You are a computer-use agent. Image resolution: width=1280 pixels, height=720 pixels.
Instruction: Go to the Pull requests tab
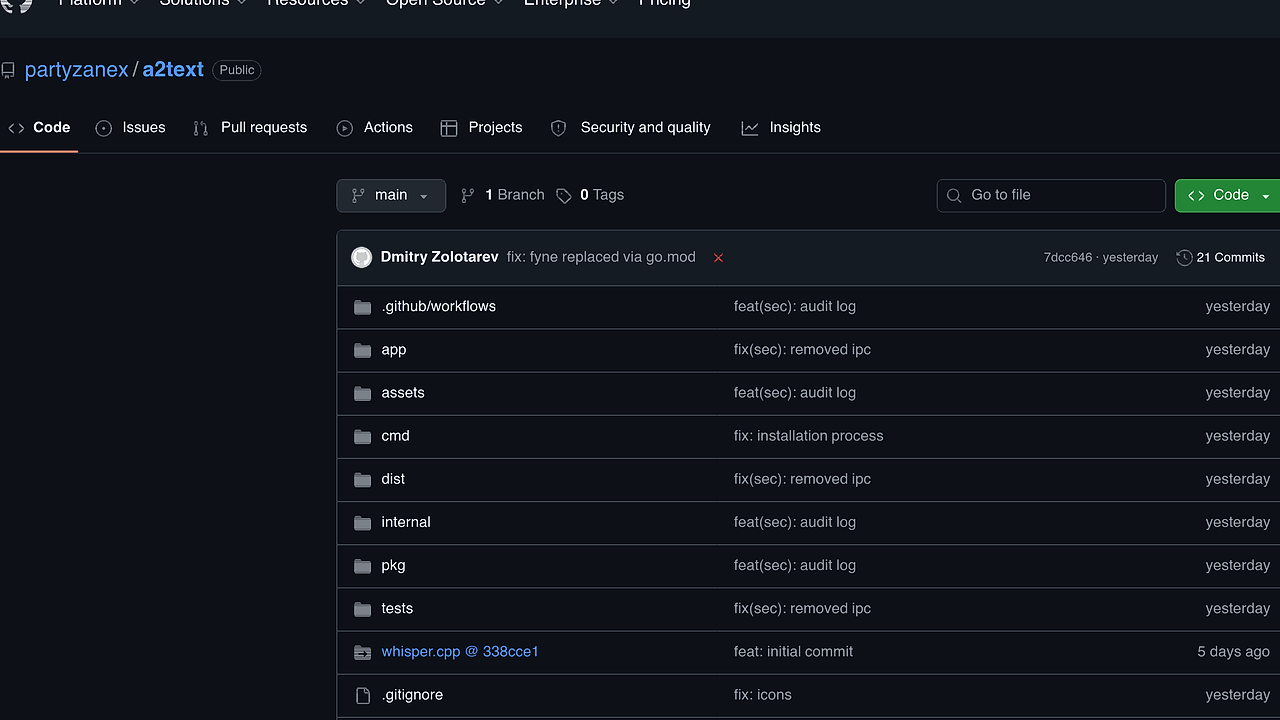click(x=250, y=128)
